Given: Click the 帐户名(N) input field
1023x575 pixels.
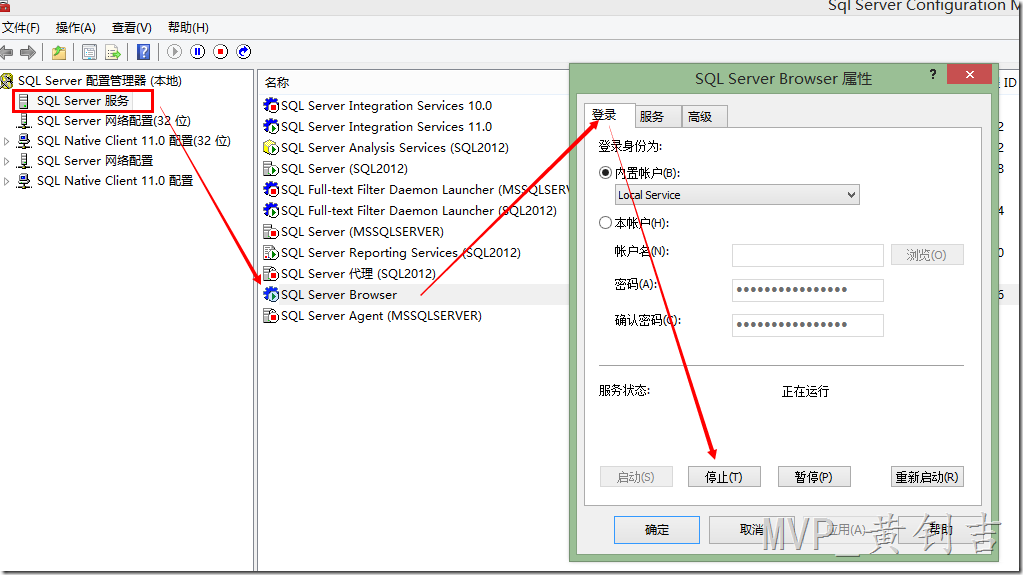Looking at the screenshot, I should (x=808, y=255).
